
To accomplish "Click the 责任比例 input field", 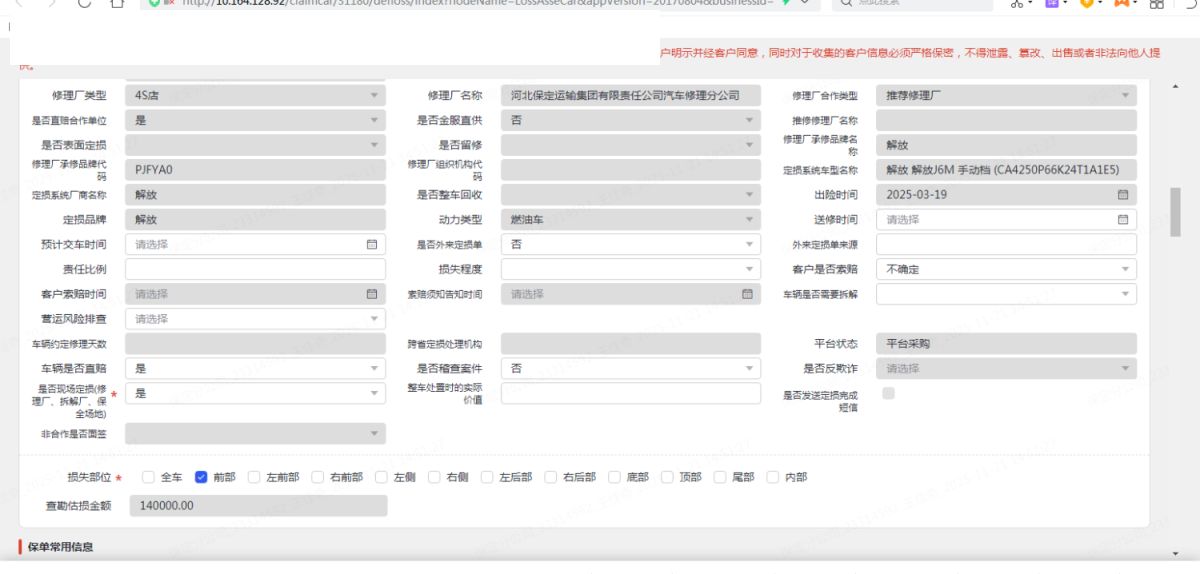I will [255, 269].
